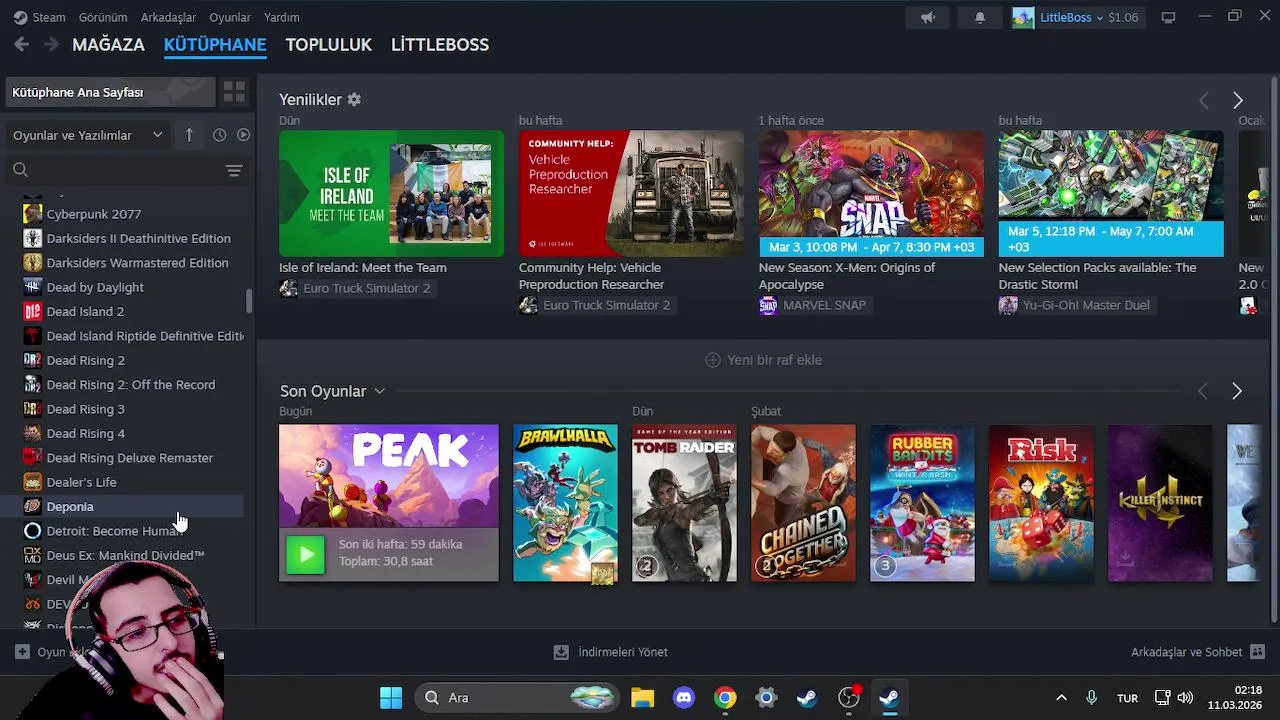Open the Chained Together game cover
Image resolution: width=1280 pixels, height=720 pixels.
coord(804,503)
